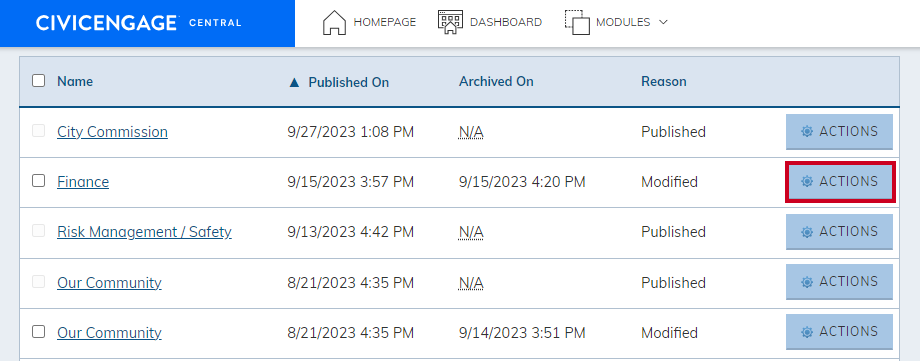Toggle the select-all checkbox in header
The width and height of the screenshot is (920, 361).
[x=38, y=80]
